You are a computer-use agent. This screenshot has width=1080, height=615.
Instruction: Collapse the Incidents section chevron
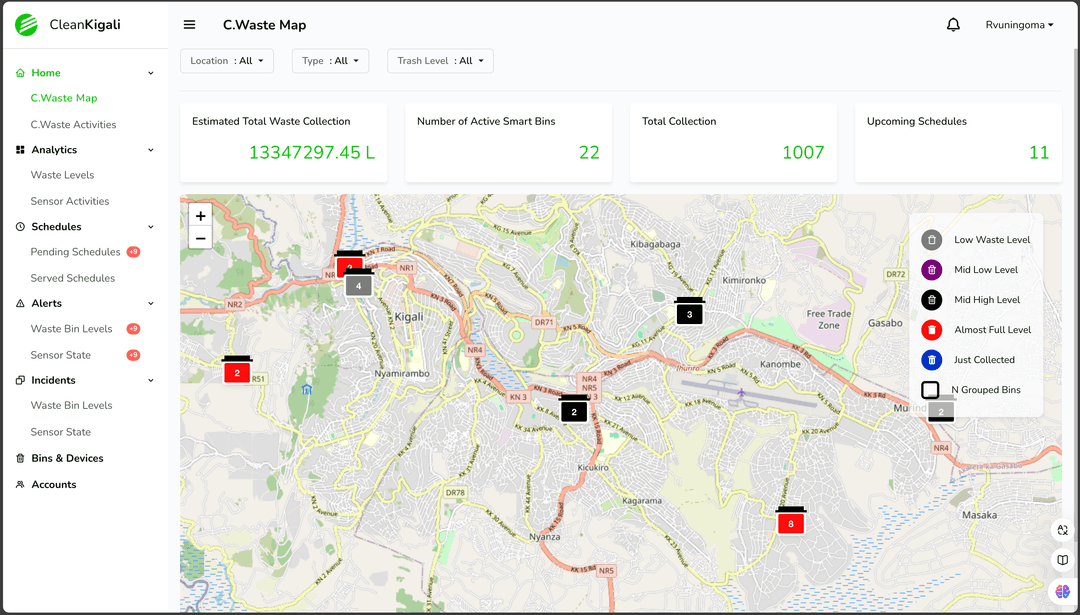pyautogui.click(x=151, y=380)
